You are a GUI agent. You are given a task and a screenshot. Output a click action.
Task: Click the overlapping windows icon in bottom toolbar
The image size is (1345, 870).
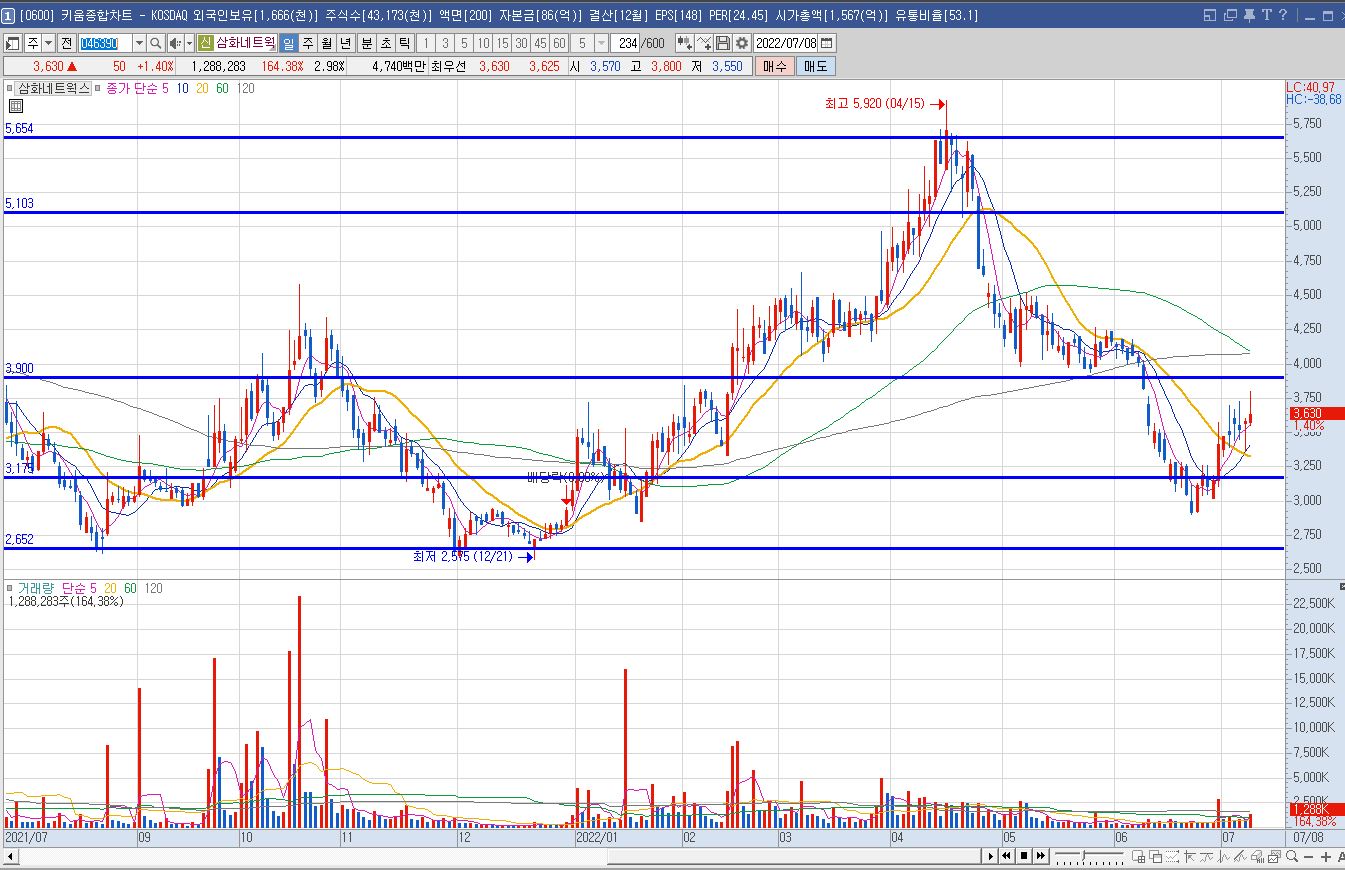[1156, 856]
